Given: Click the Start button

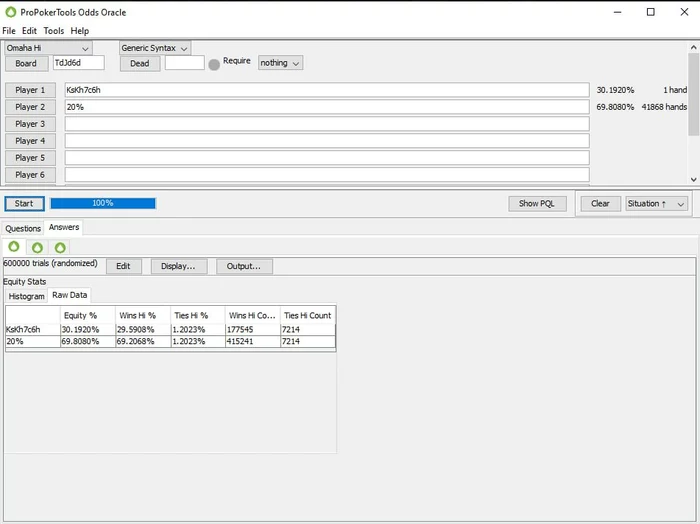Looking at the screenshot, I should pyautogui.click(x=24, y=204).
